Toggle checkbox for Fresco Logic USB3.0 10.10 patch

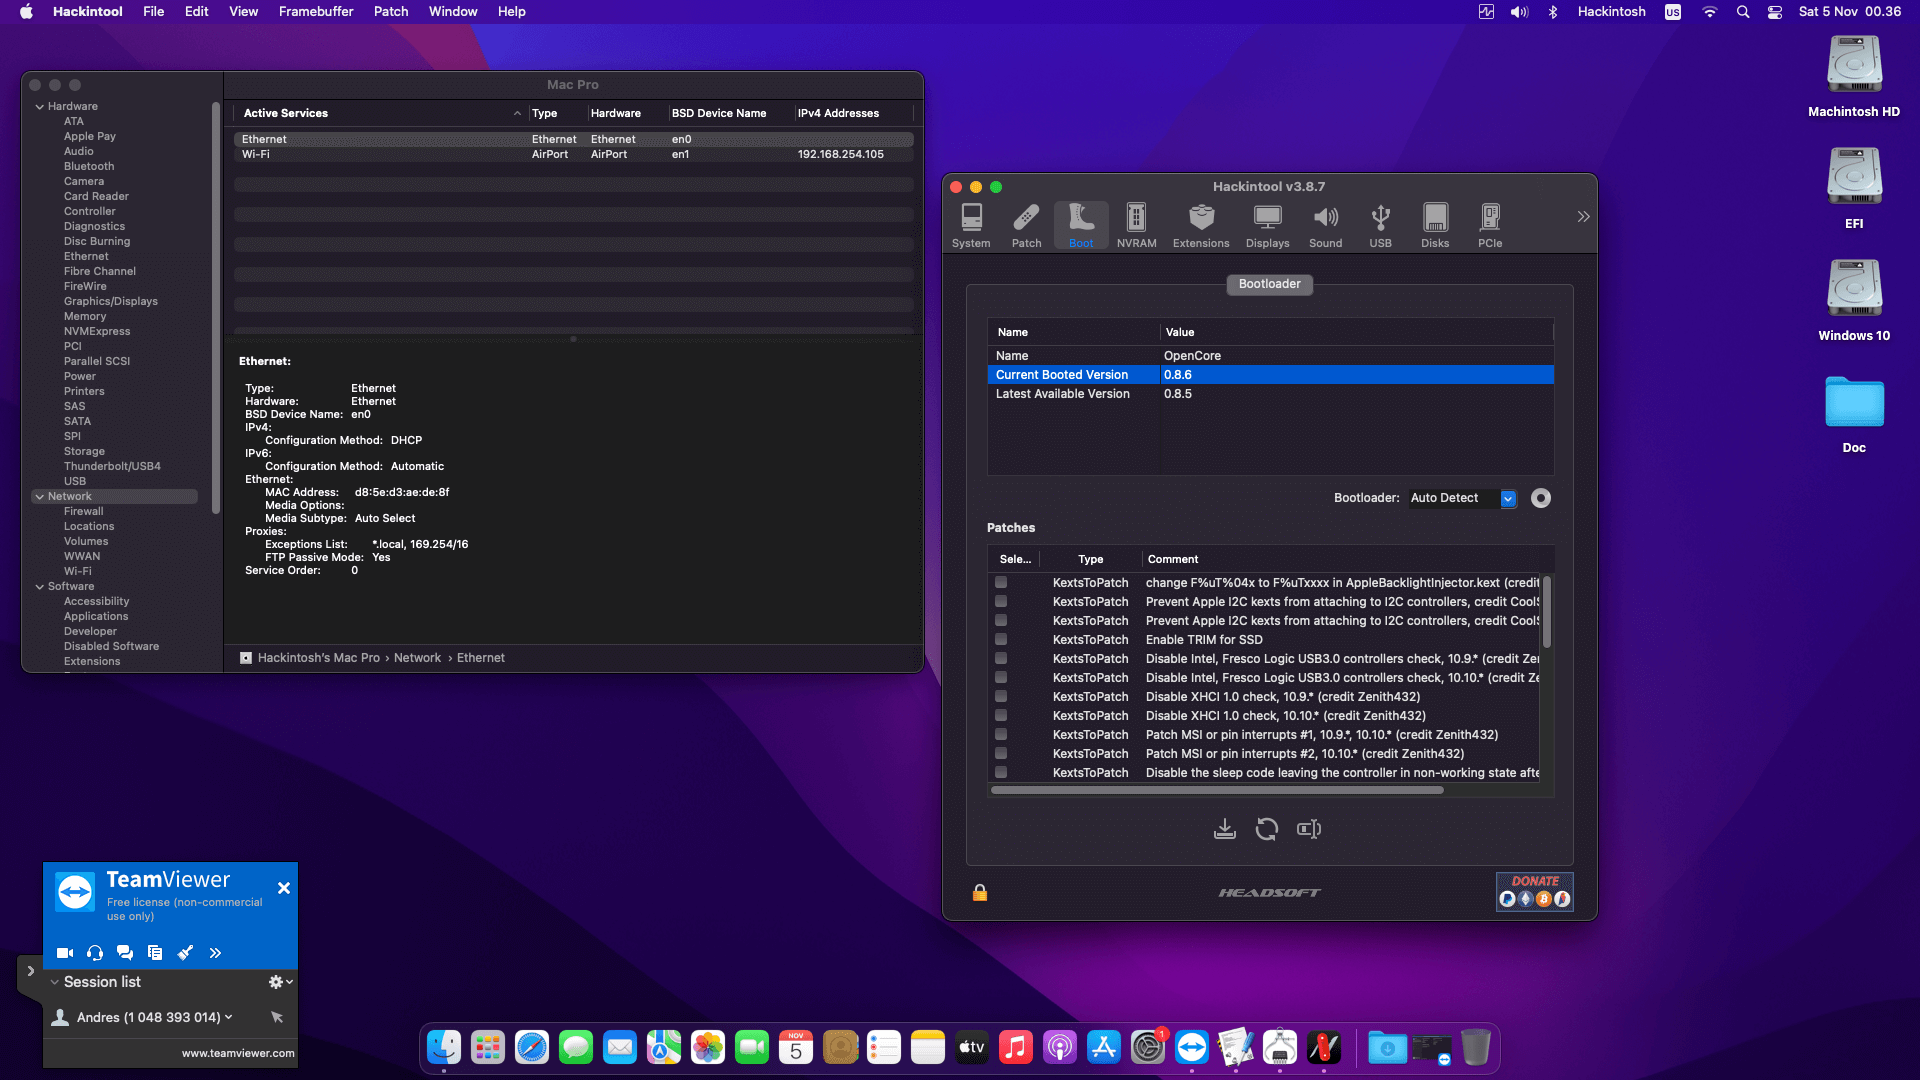1001,677
